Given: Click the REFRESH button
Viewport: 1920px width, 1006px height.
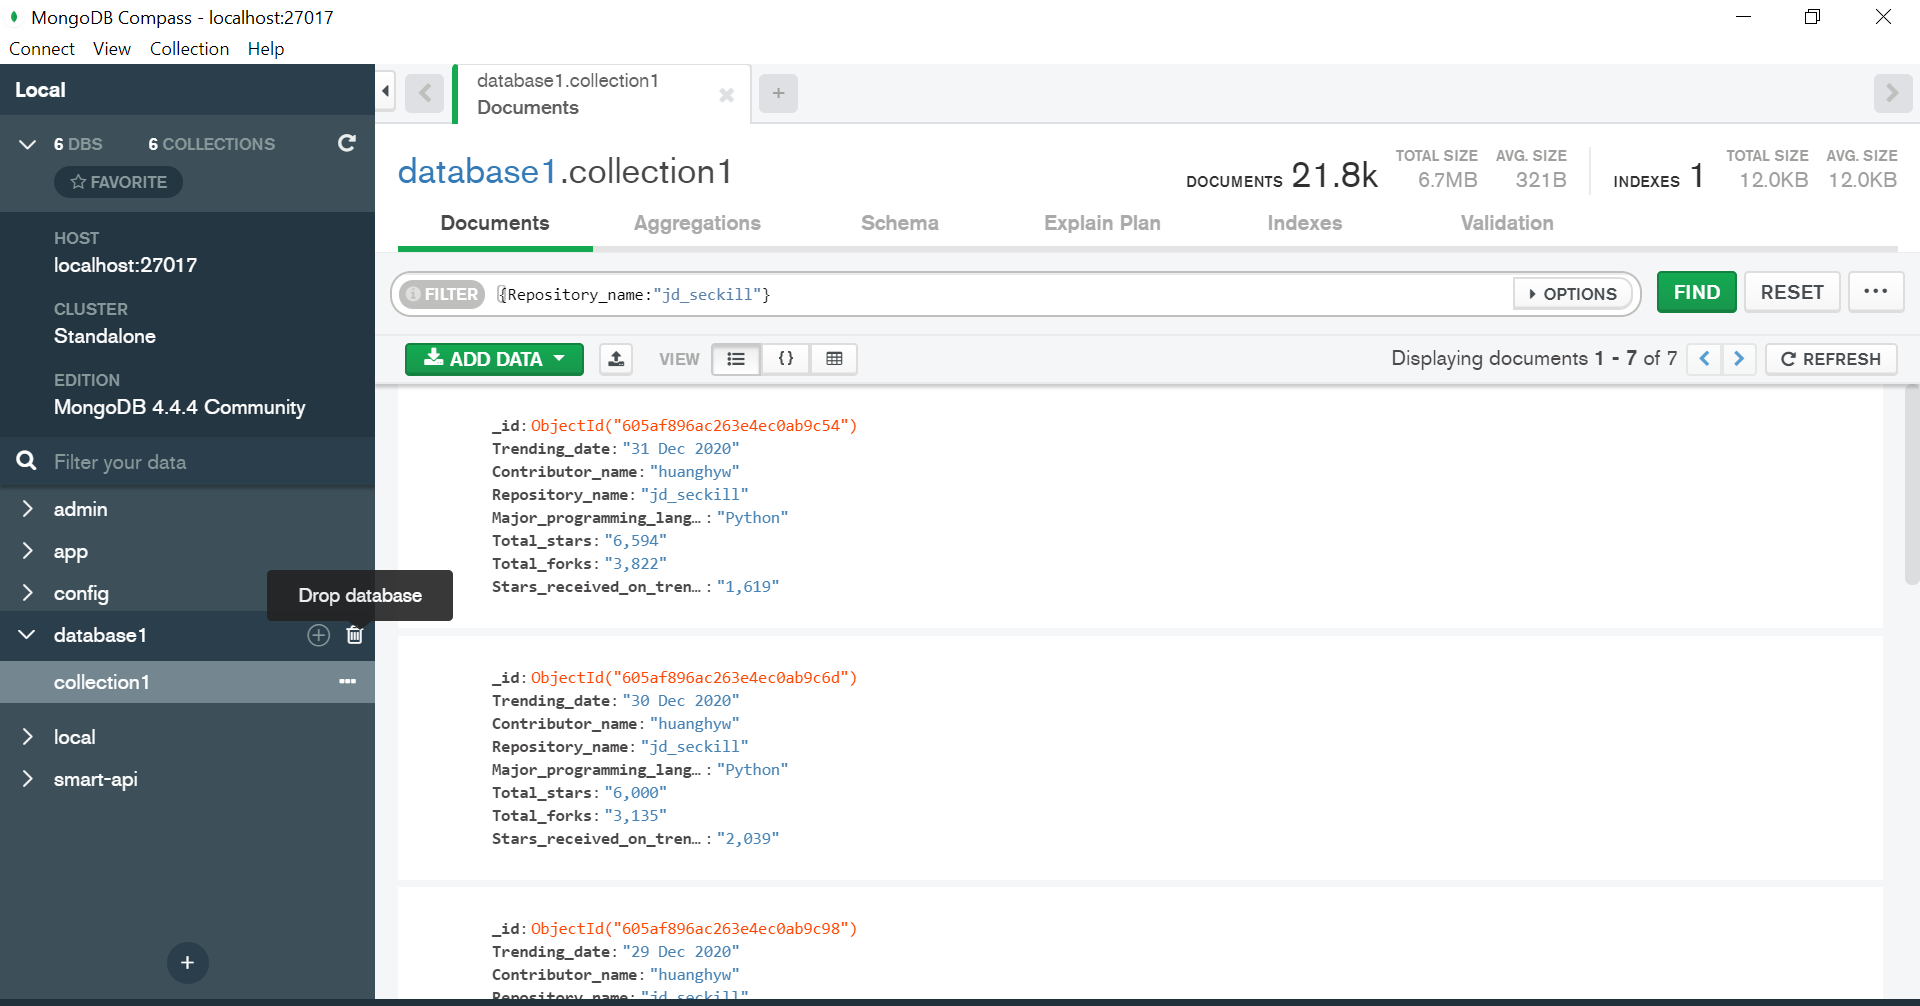Looking at the screenshot, I should pyautogui.click(x=1831, y=359).
